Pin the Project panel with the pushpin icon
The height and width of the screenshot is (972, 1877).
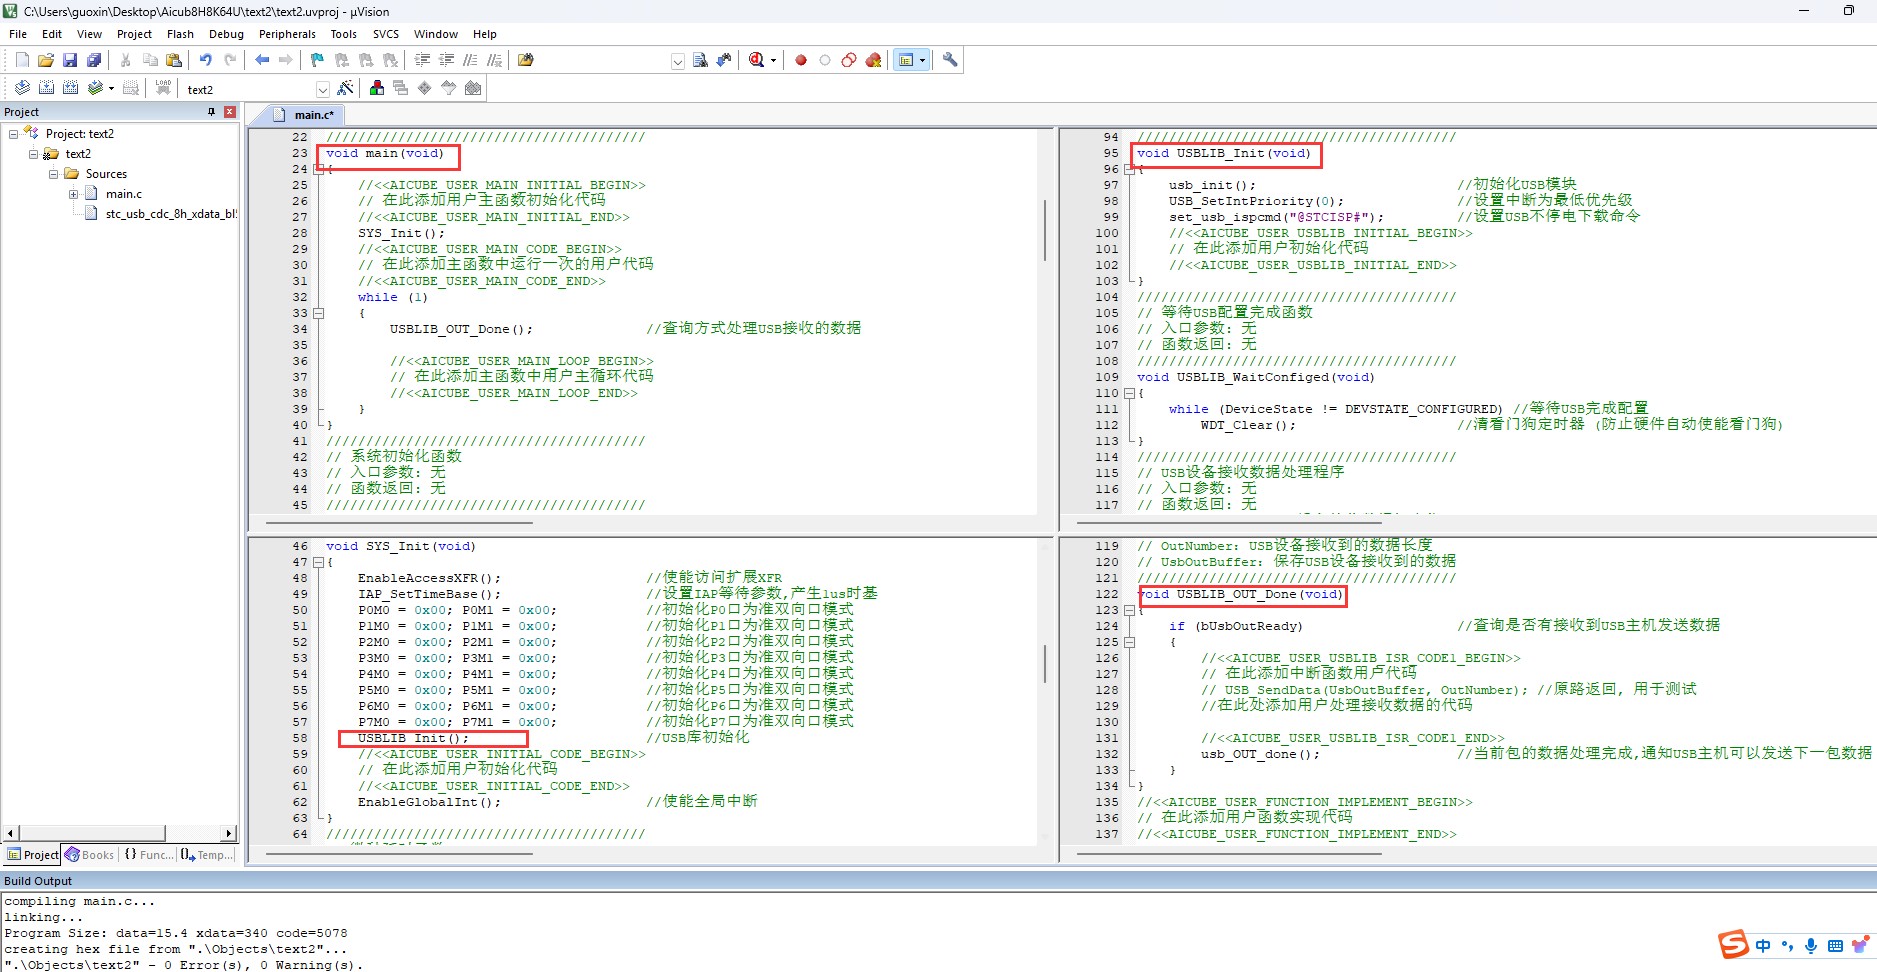tap(211, 112)
